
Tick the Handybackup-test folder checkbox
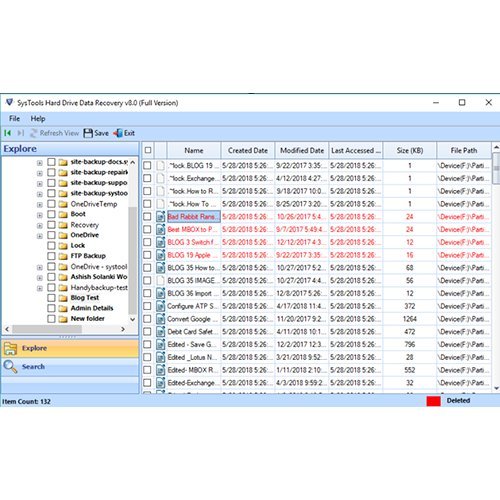coord(51,287)
